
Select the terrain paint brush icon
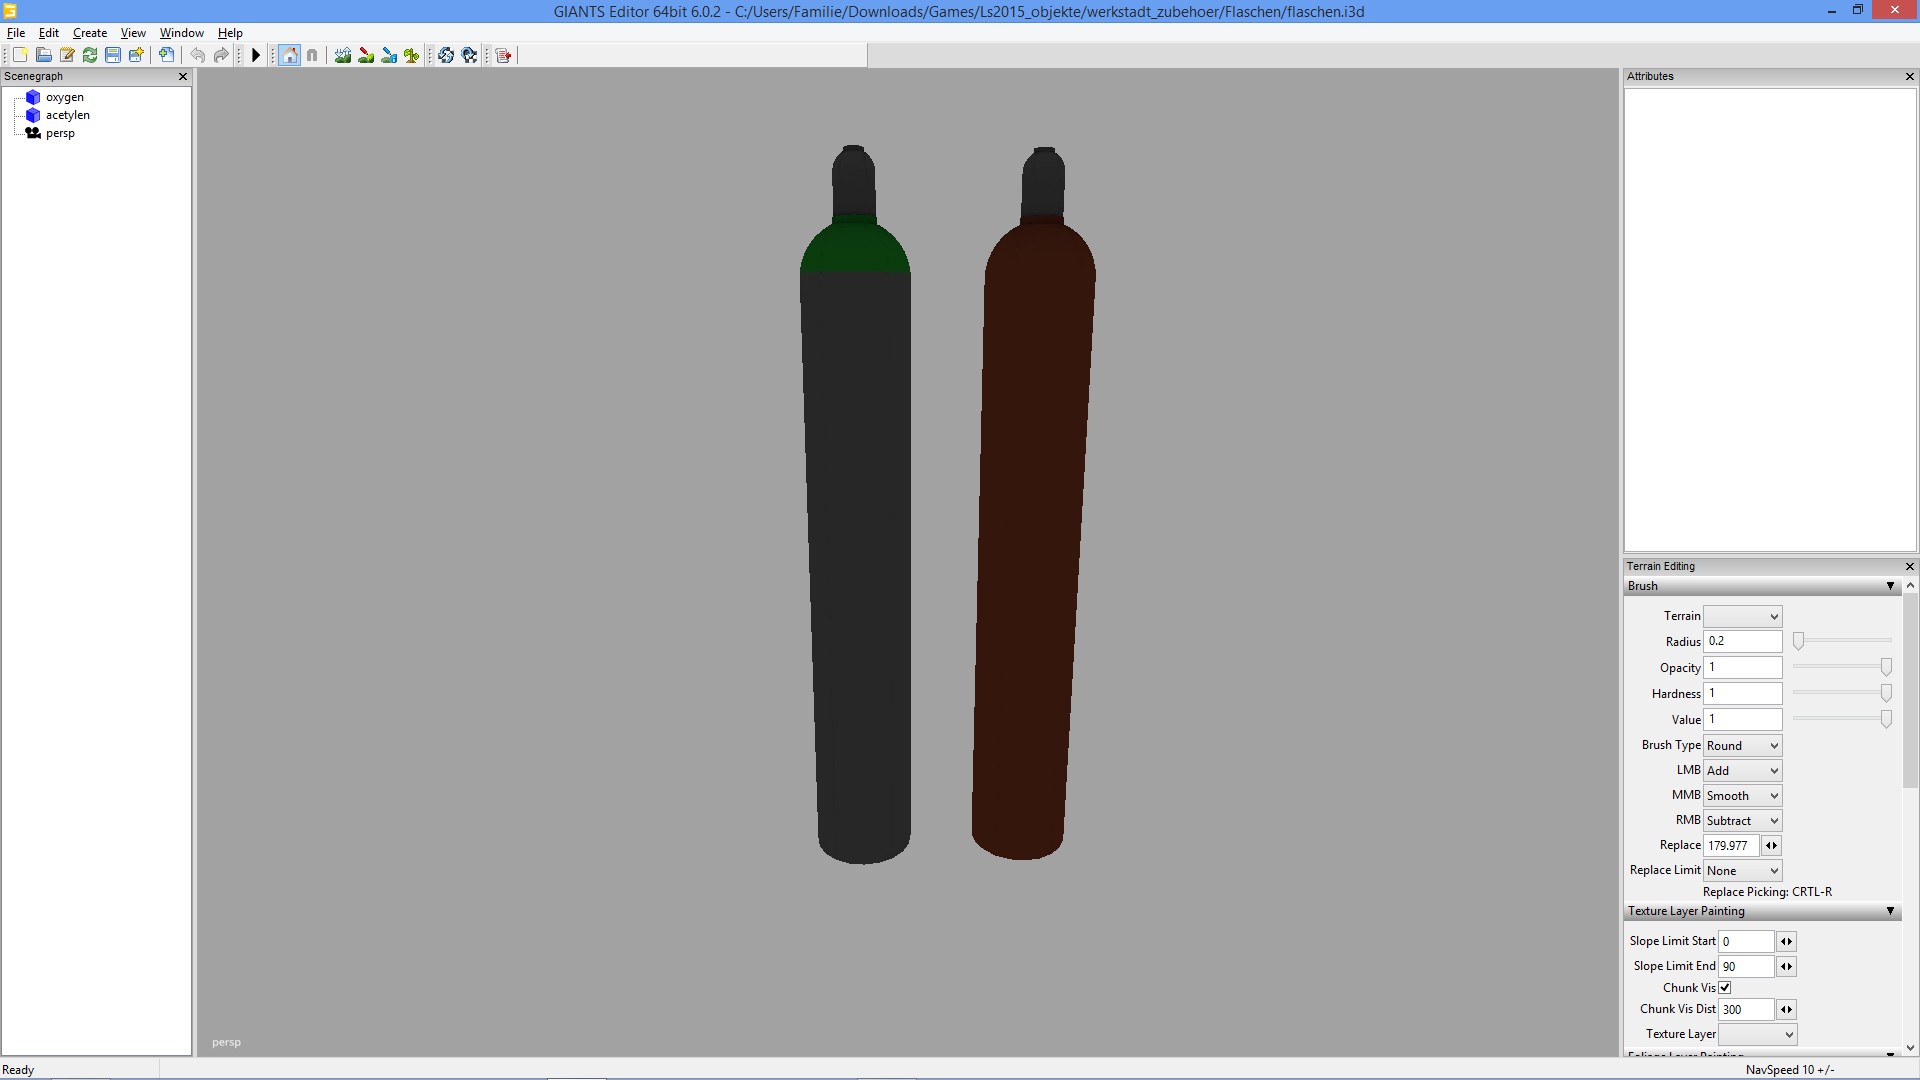(x=366, y=55)
